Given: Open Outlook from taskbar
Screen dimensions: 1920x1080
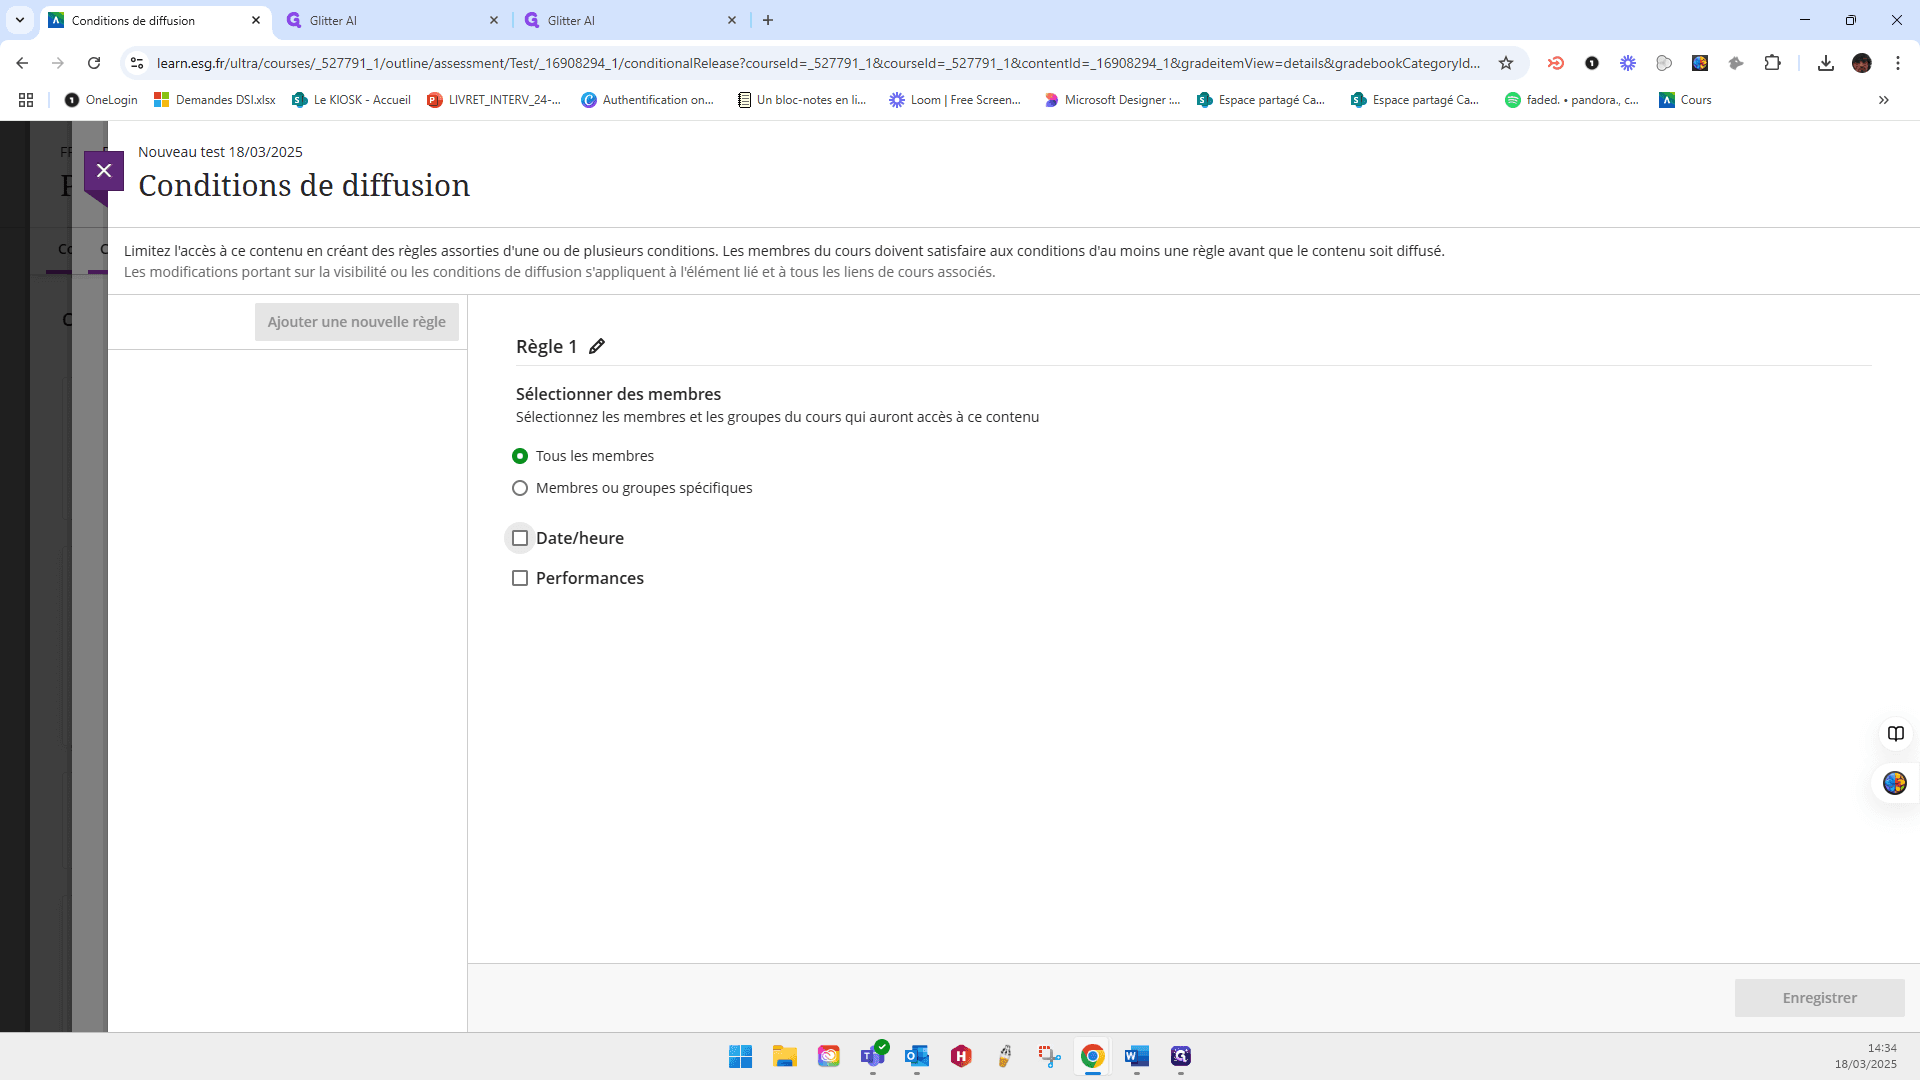Looking at the screenshot, I should (917, 1056).
